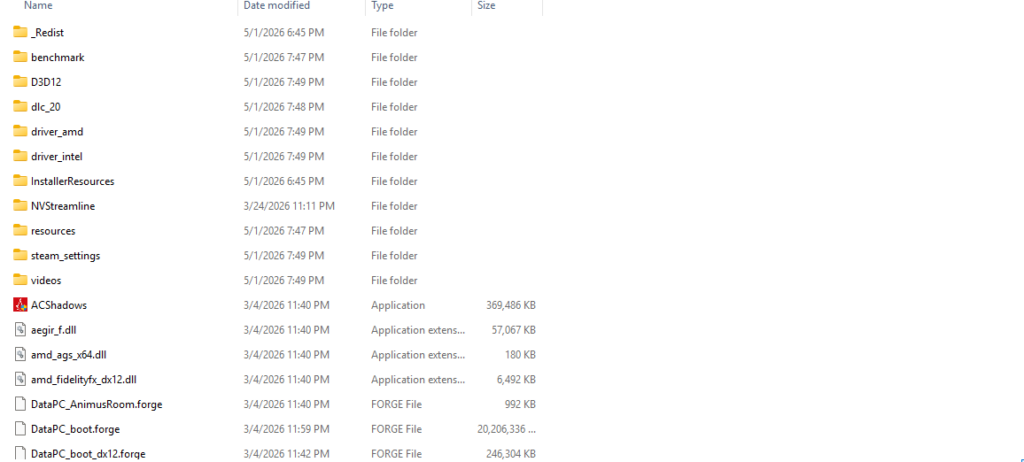Click the folder name driver_amd

57,131
